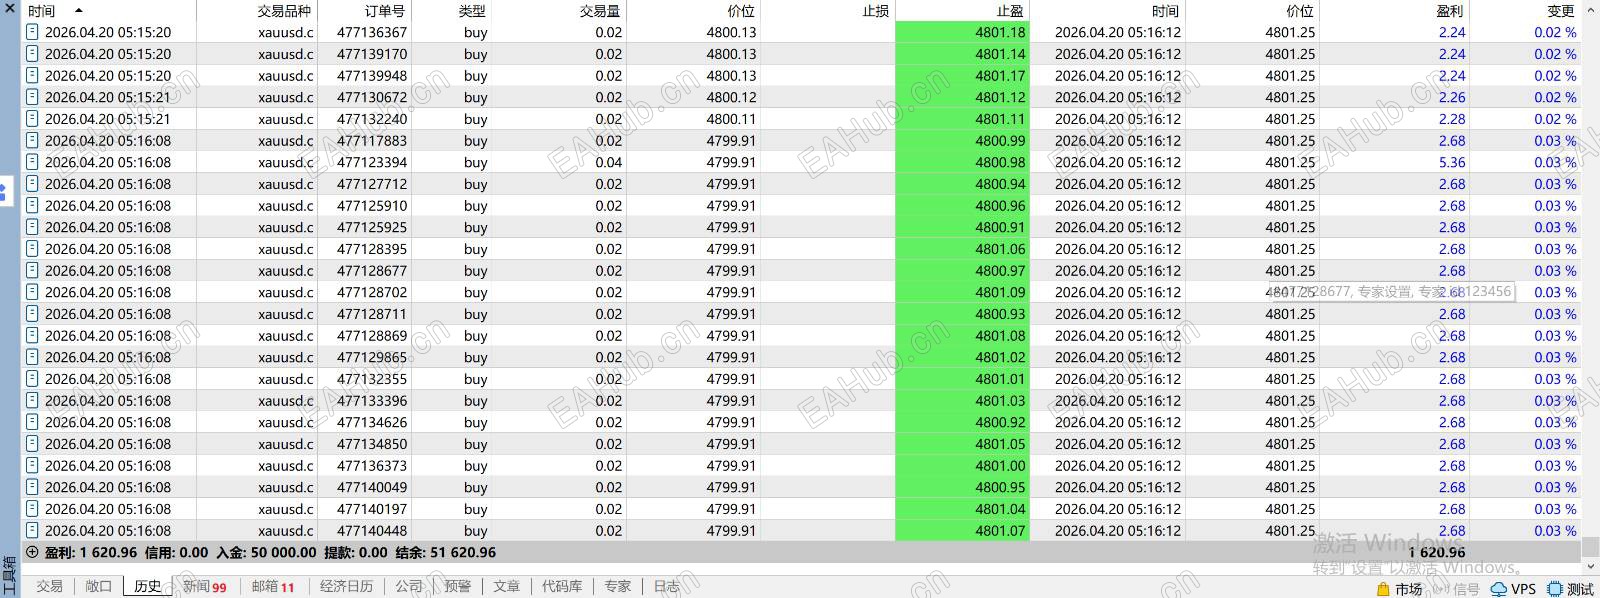Viewport: 1600px width, 598px height.
Task: Select the 历史 tab
Action: pyautogui.click(x=148, y=586)
